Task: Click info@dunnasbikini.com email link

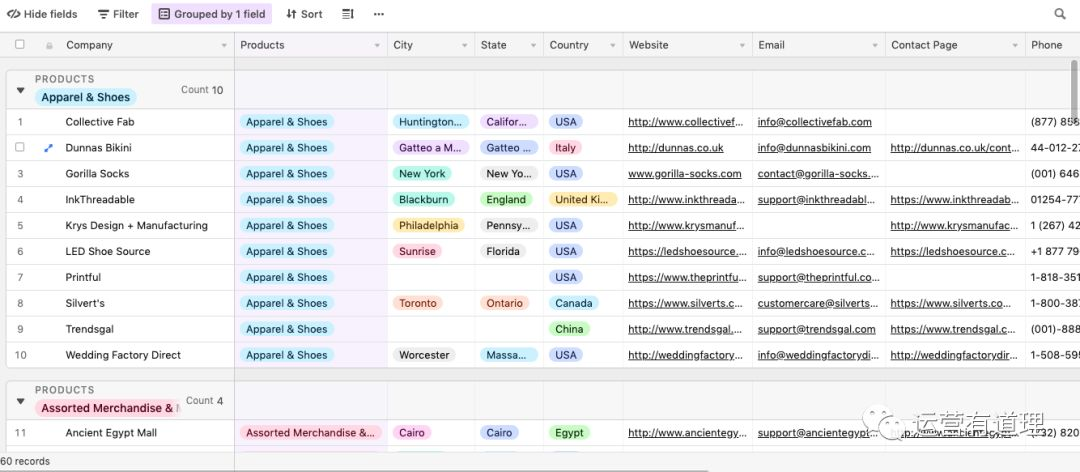Action: pos(814,147)
